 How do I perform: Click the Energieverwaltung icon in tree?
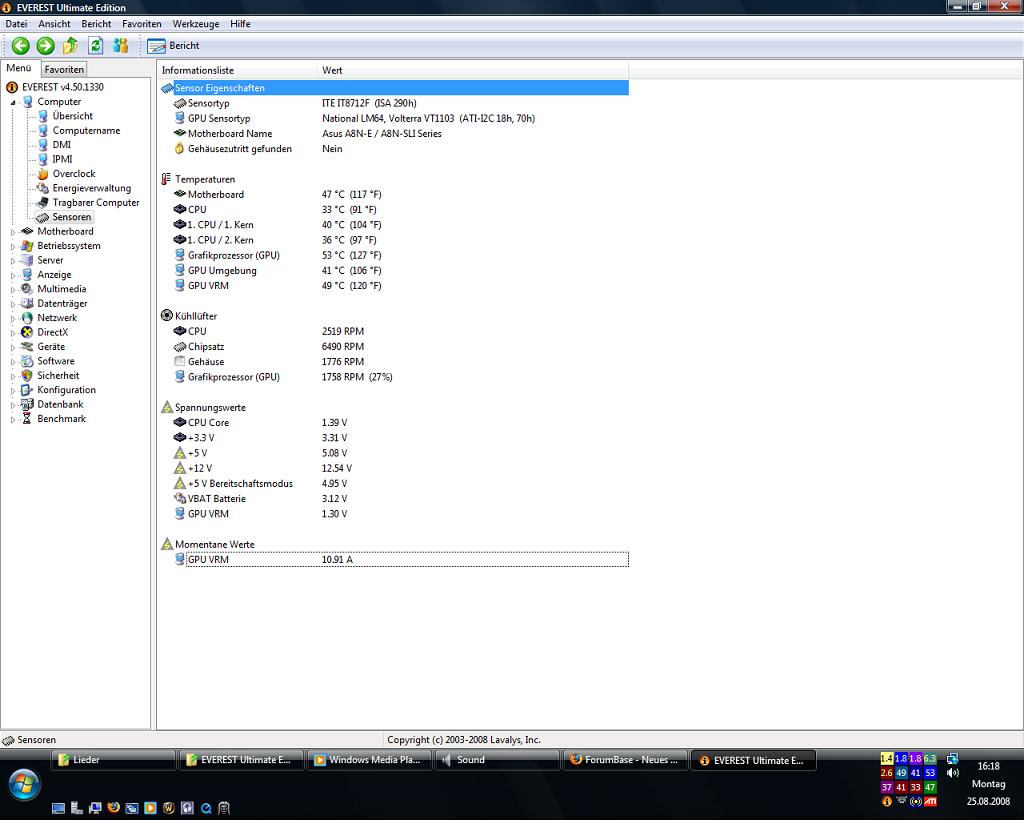42,188
